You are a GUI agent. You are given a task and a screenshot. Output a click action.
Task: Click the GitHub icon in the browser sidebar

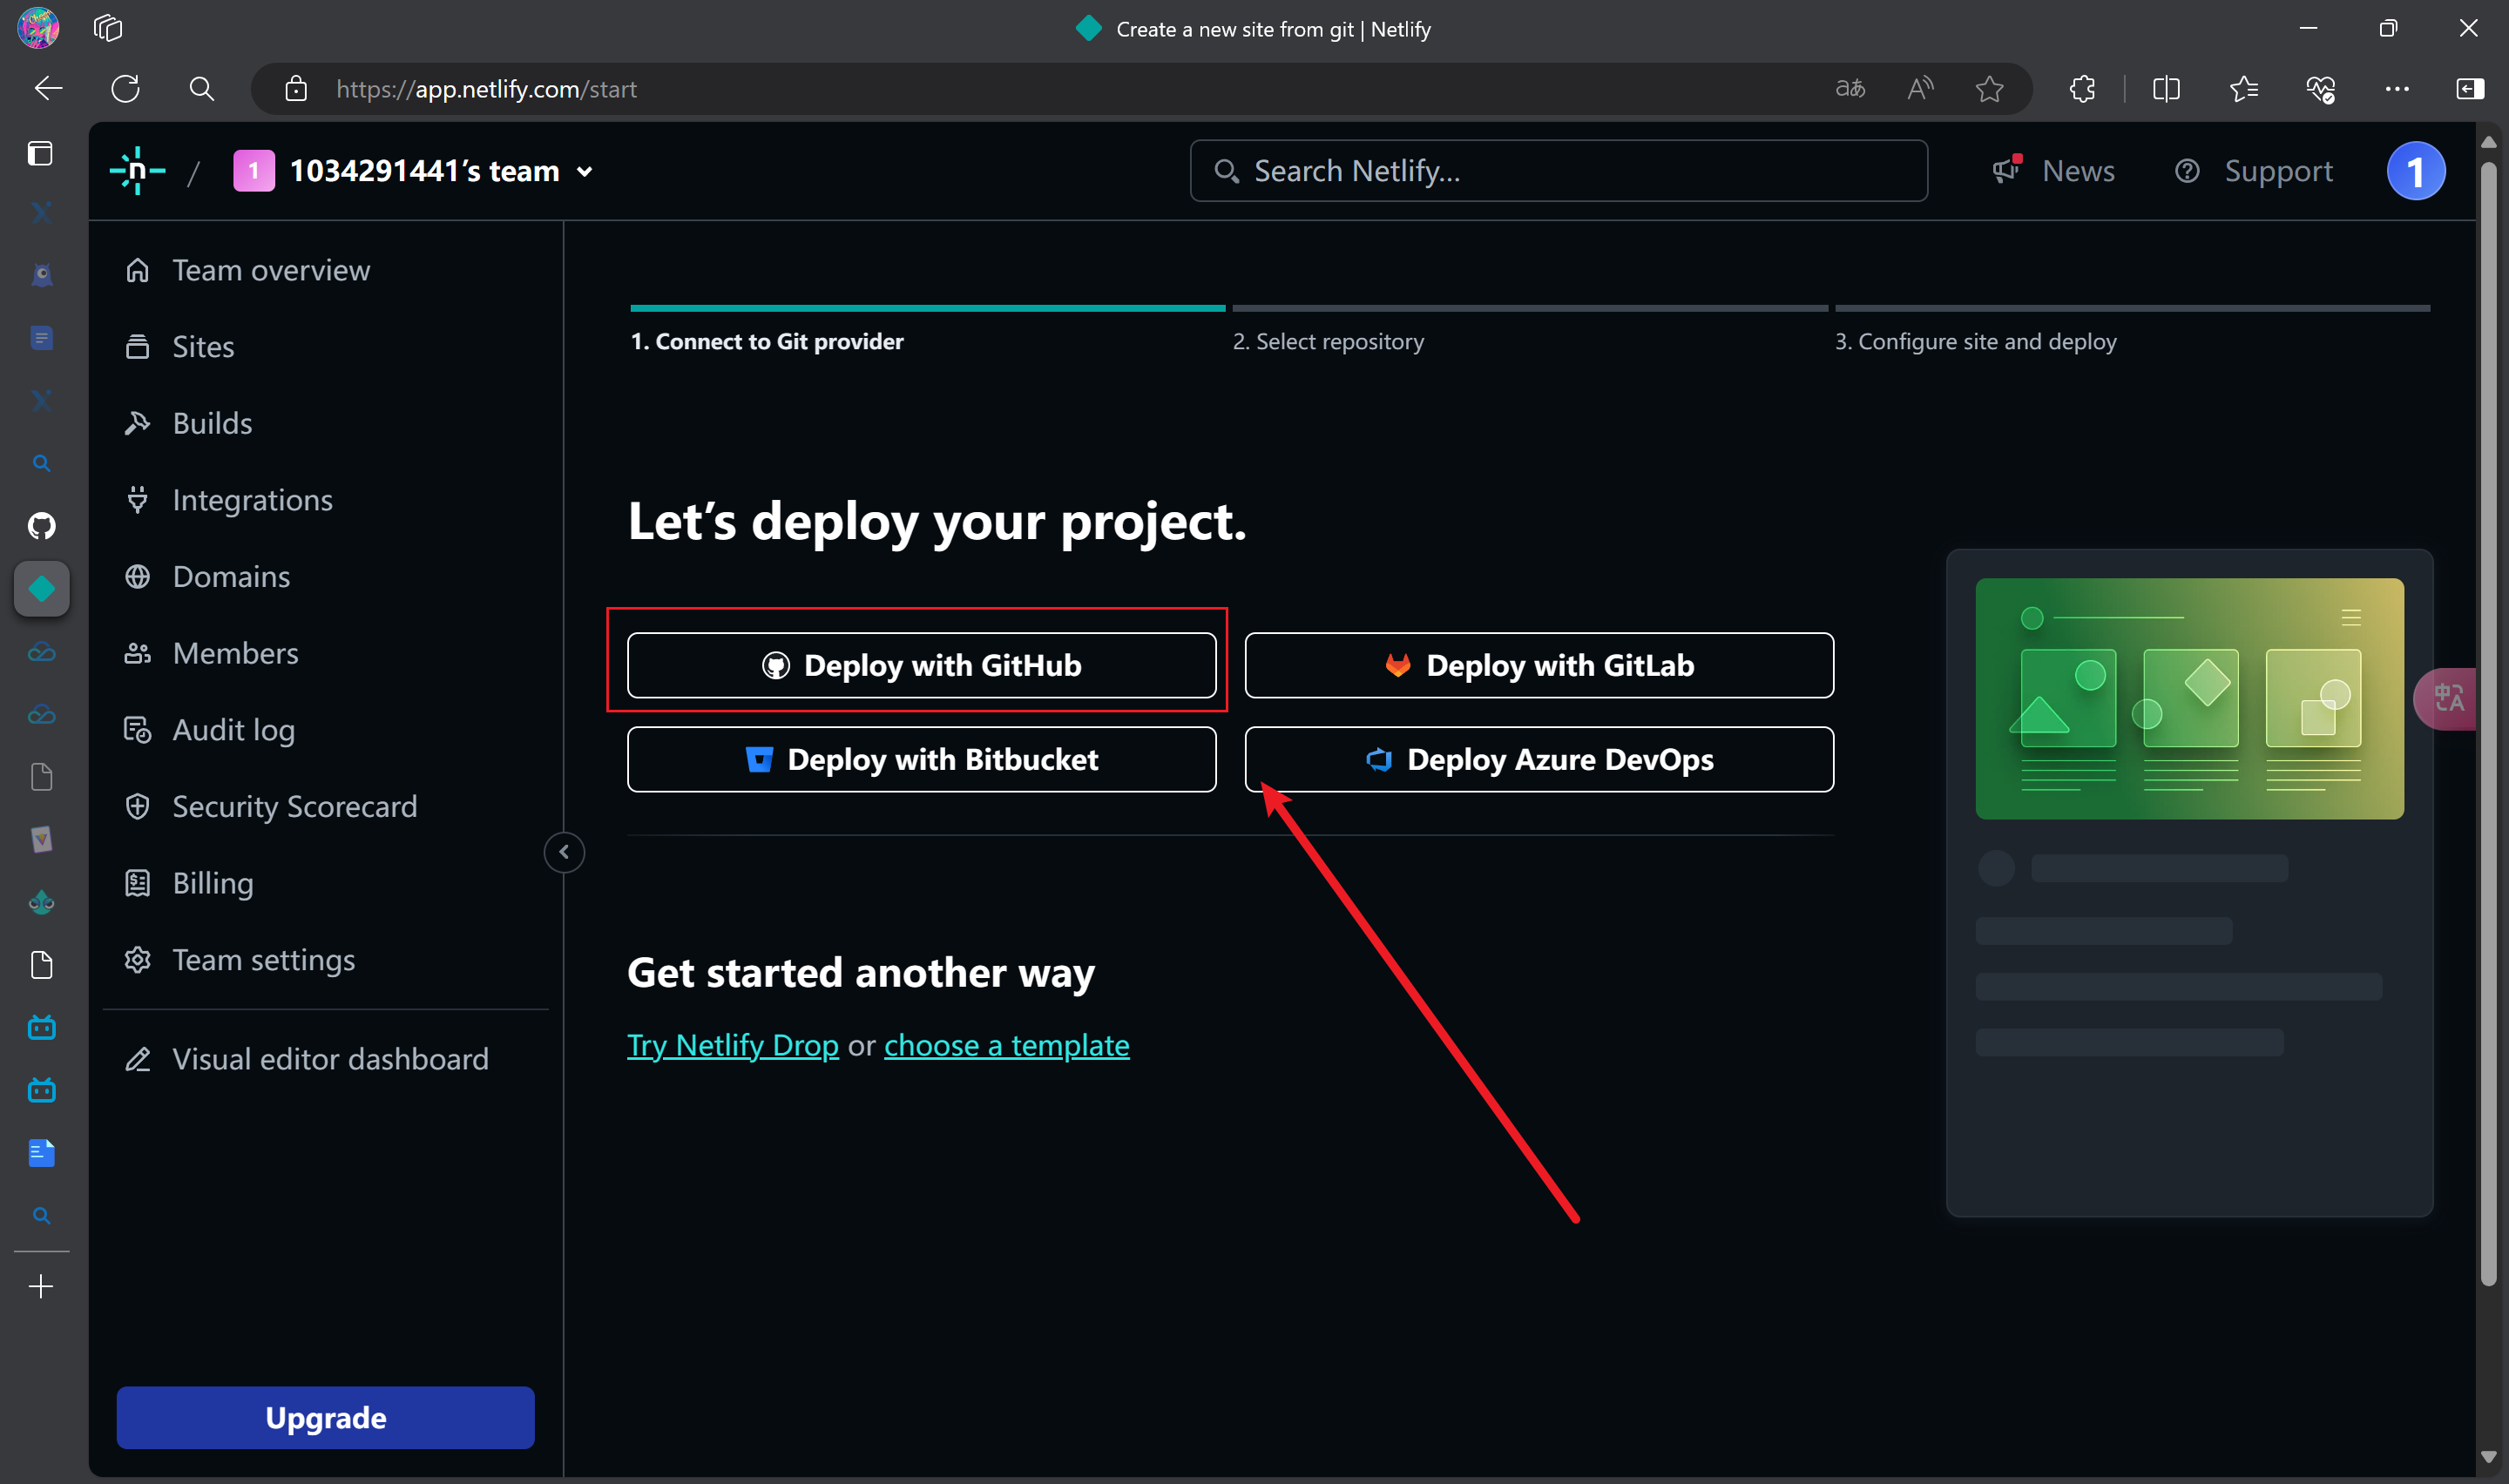41,526
